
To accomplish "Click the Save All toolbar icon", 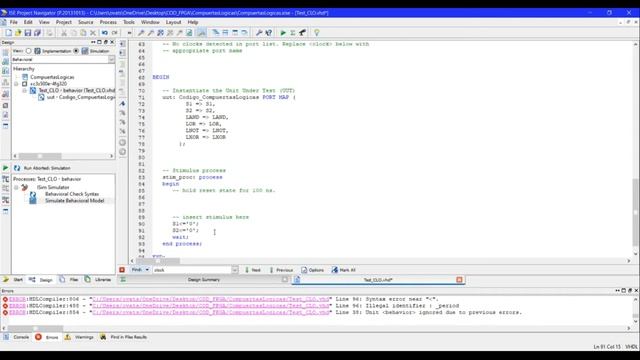I will click(x=37, y=33).
